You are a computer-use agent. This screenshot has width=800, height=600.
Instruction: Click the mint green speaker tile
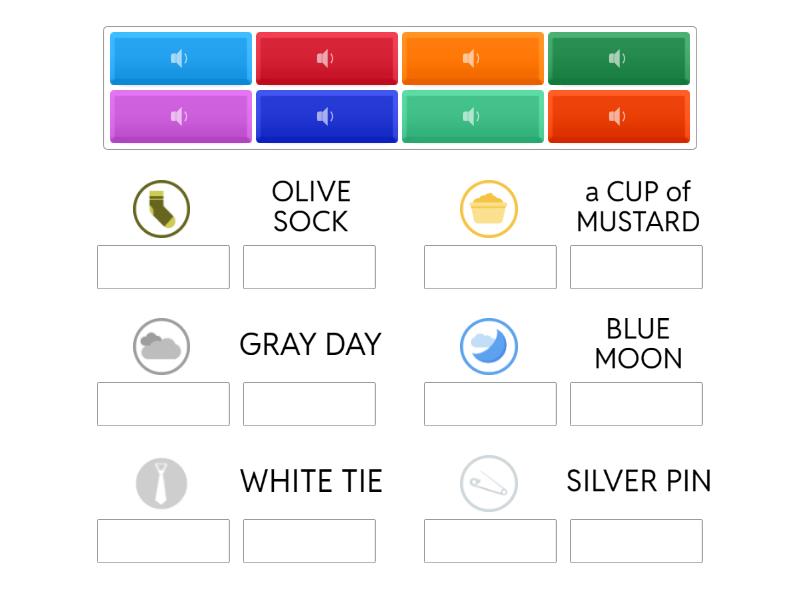472,117
